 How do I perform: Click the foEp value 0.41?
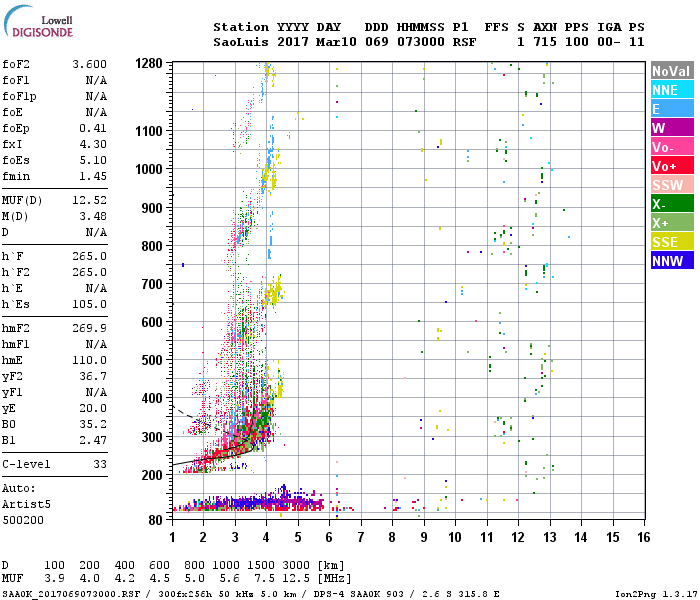point(93,128)
